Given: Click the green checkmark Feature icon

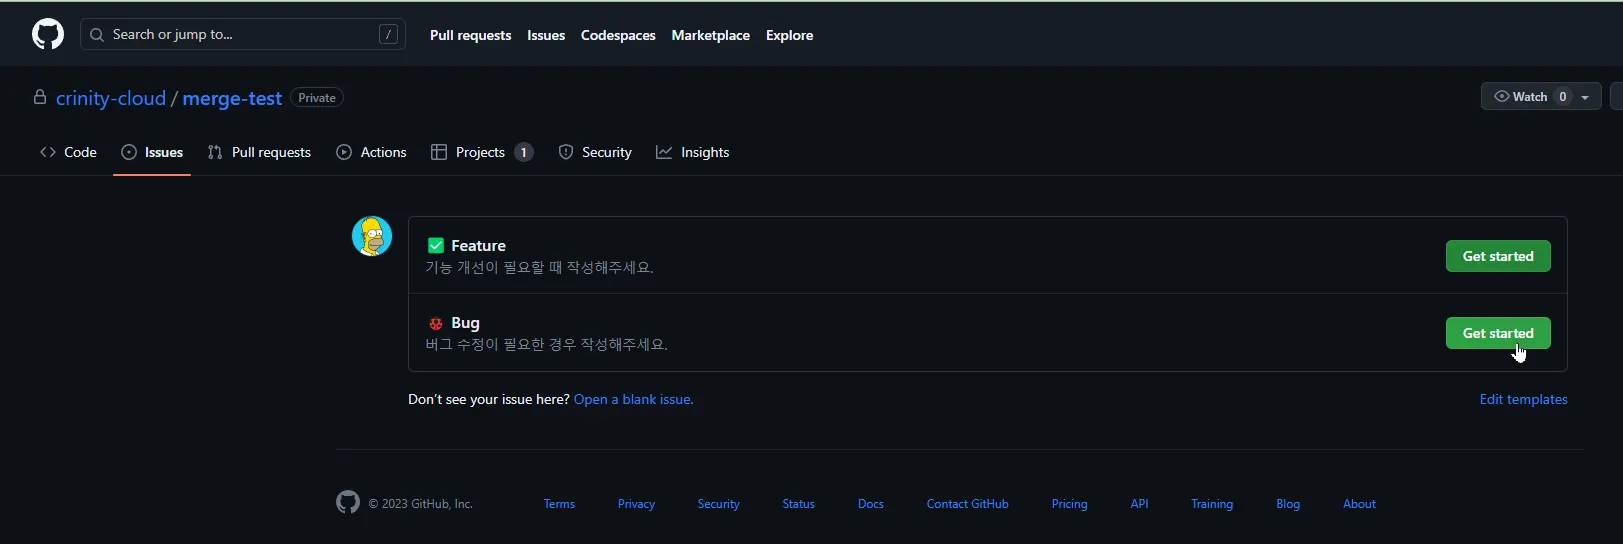Looking at the screenshot, I should (x=436, y=245).
